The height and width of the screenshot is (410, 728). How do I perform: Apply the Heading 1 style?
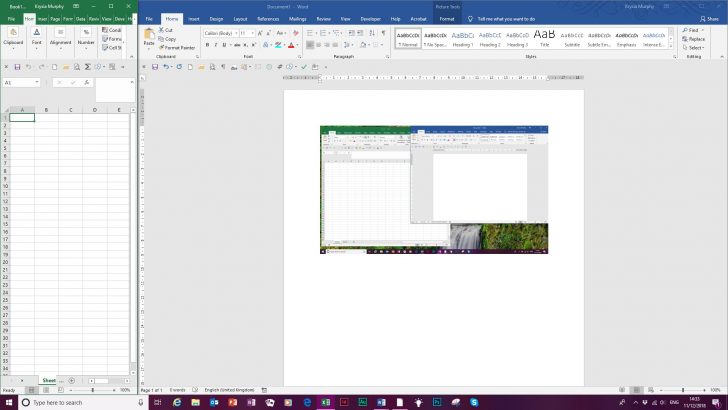coord(463,38)
